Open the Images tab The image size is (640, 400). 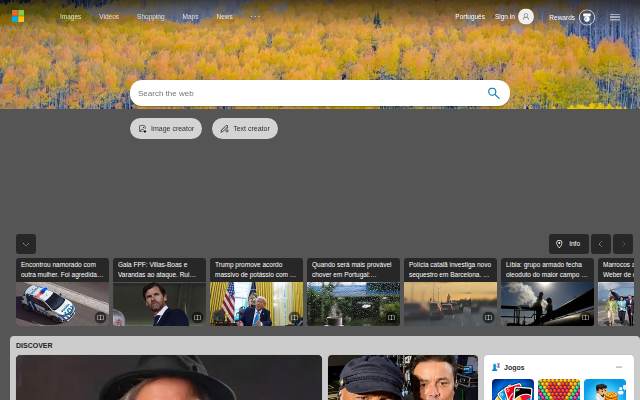point(70,17)
